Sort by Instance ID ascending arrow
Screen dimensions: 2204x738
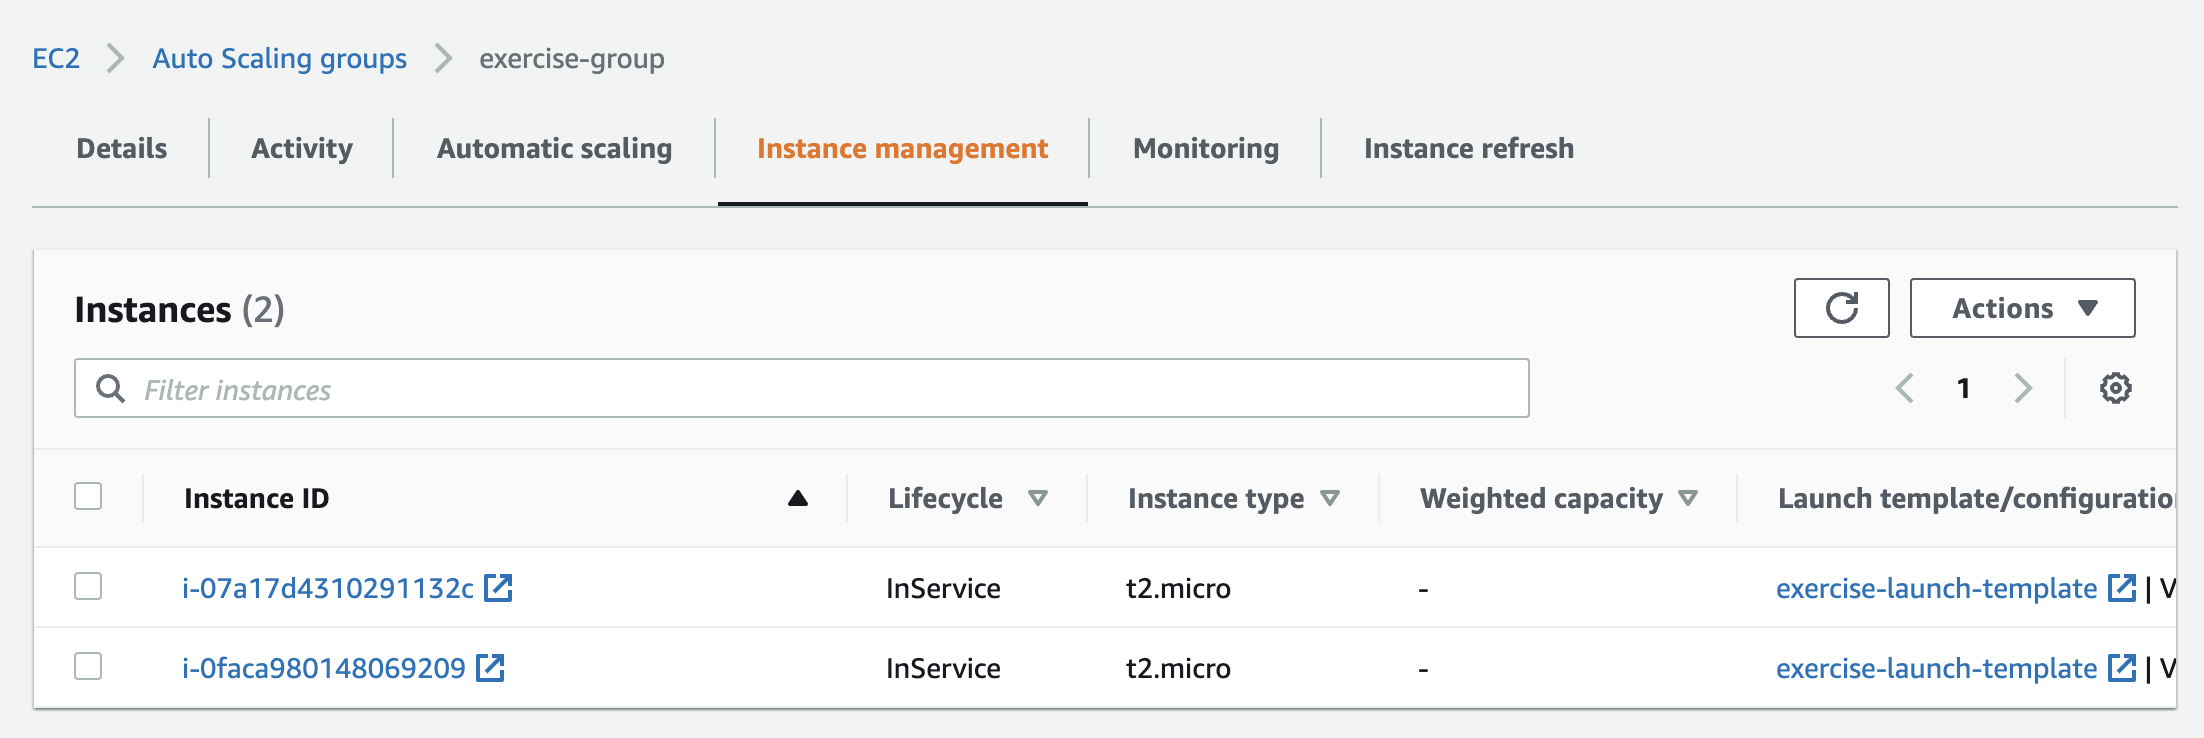tap(797, 498)
